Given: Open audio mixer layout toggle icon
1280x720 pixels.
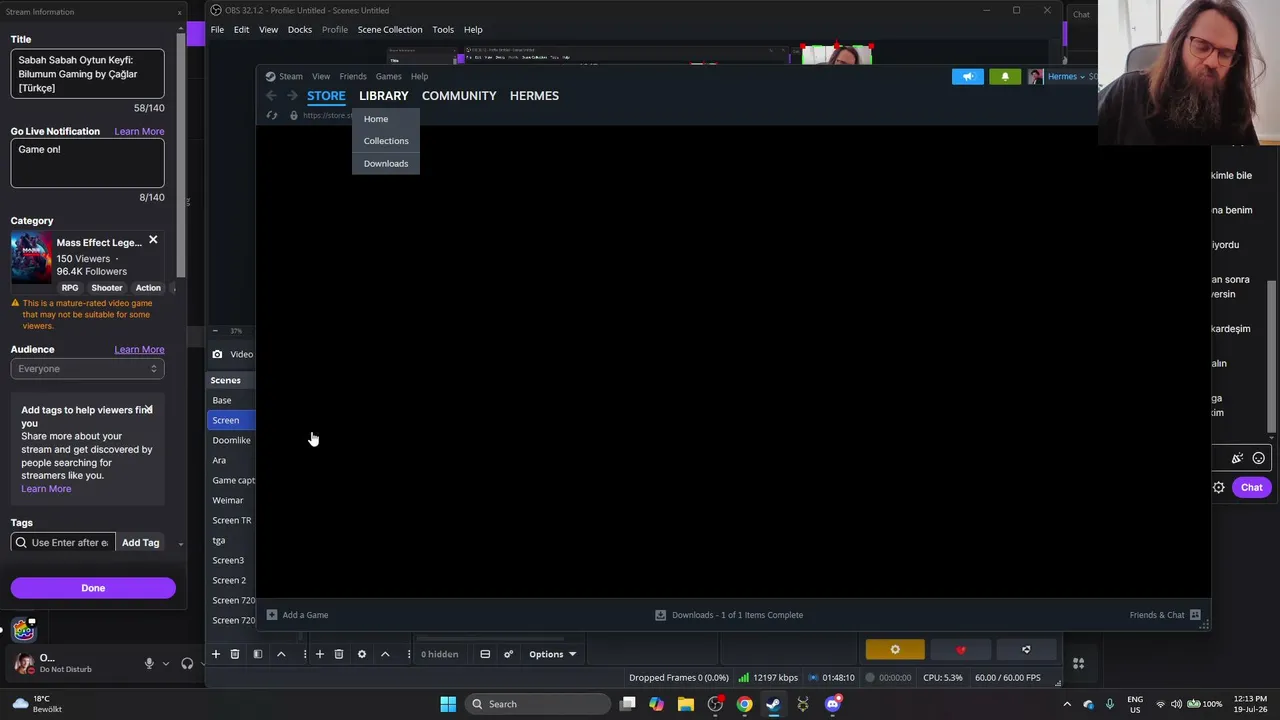Looking at the screenshot, I should 485,654.
